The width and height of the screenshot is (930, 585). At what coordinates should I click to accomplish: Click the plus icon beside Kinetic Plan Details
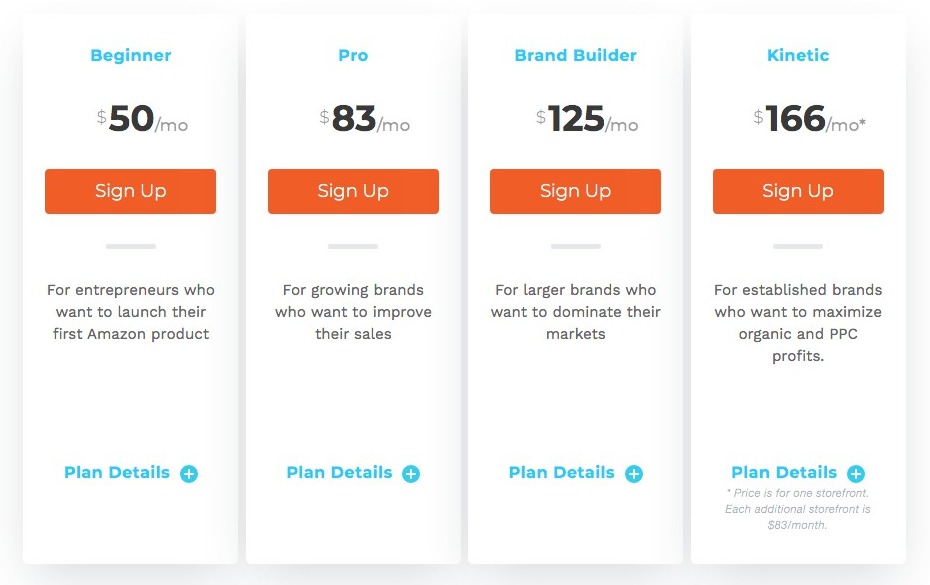856,473
